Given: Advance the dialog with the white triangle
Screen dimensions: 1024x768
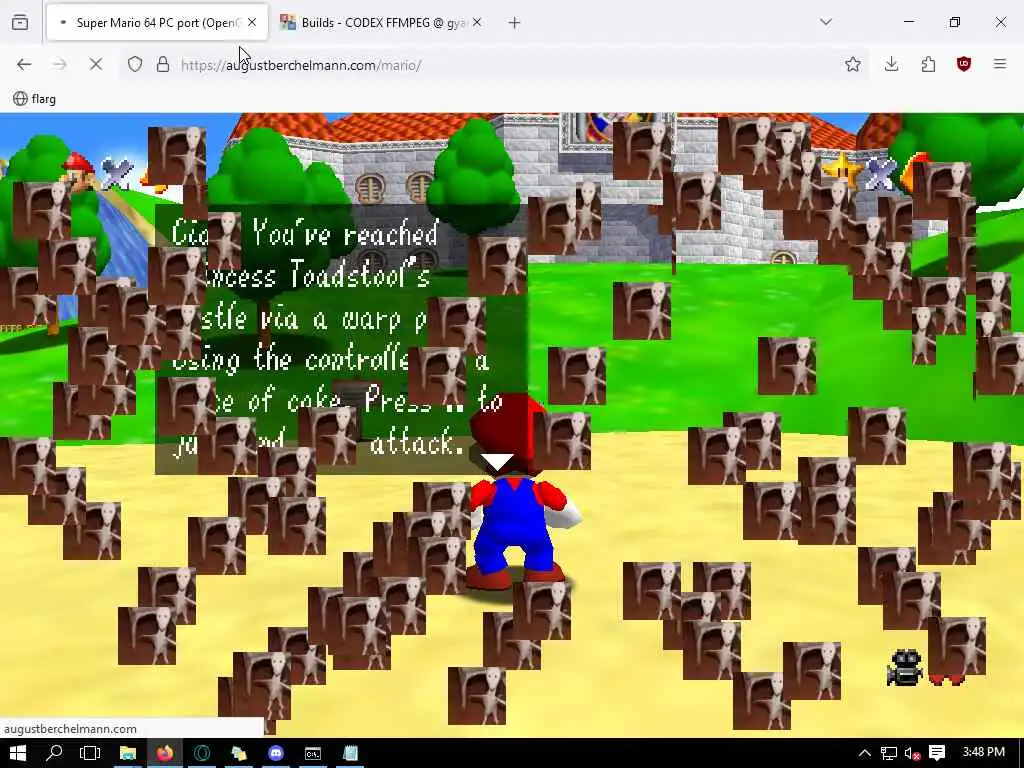Looking at the screenshot, I should [498, 461].
